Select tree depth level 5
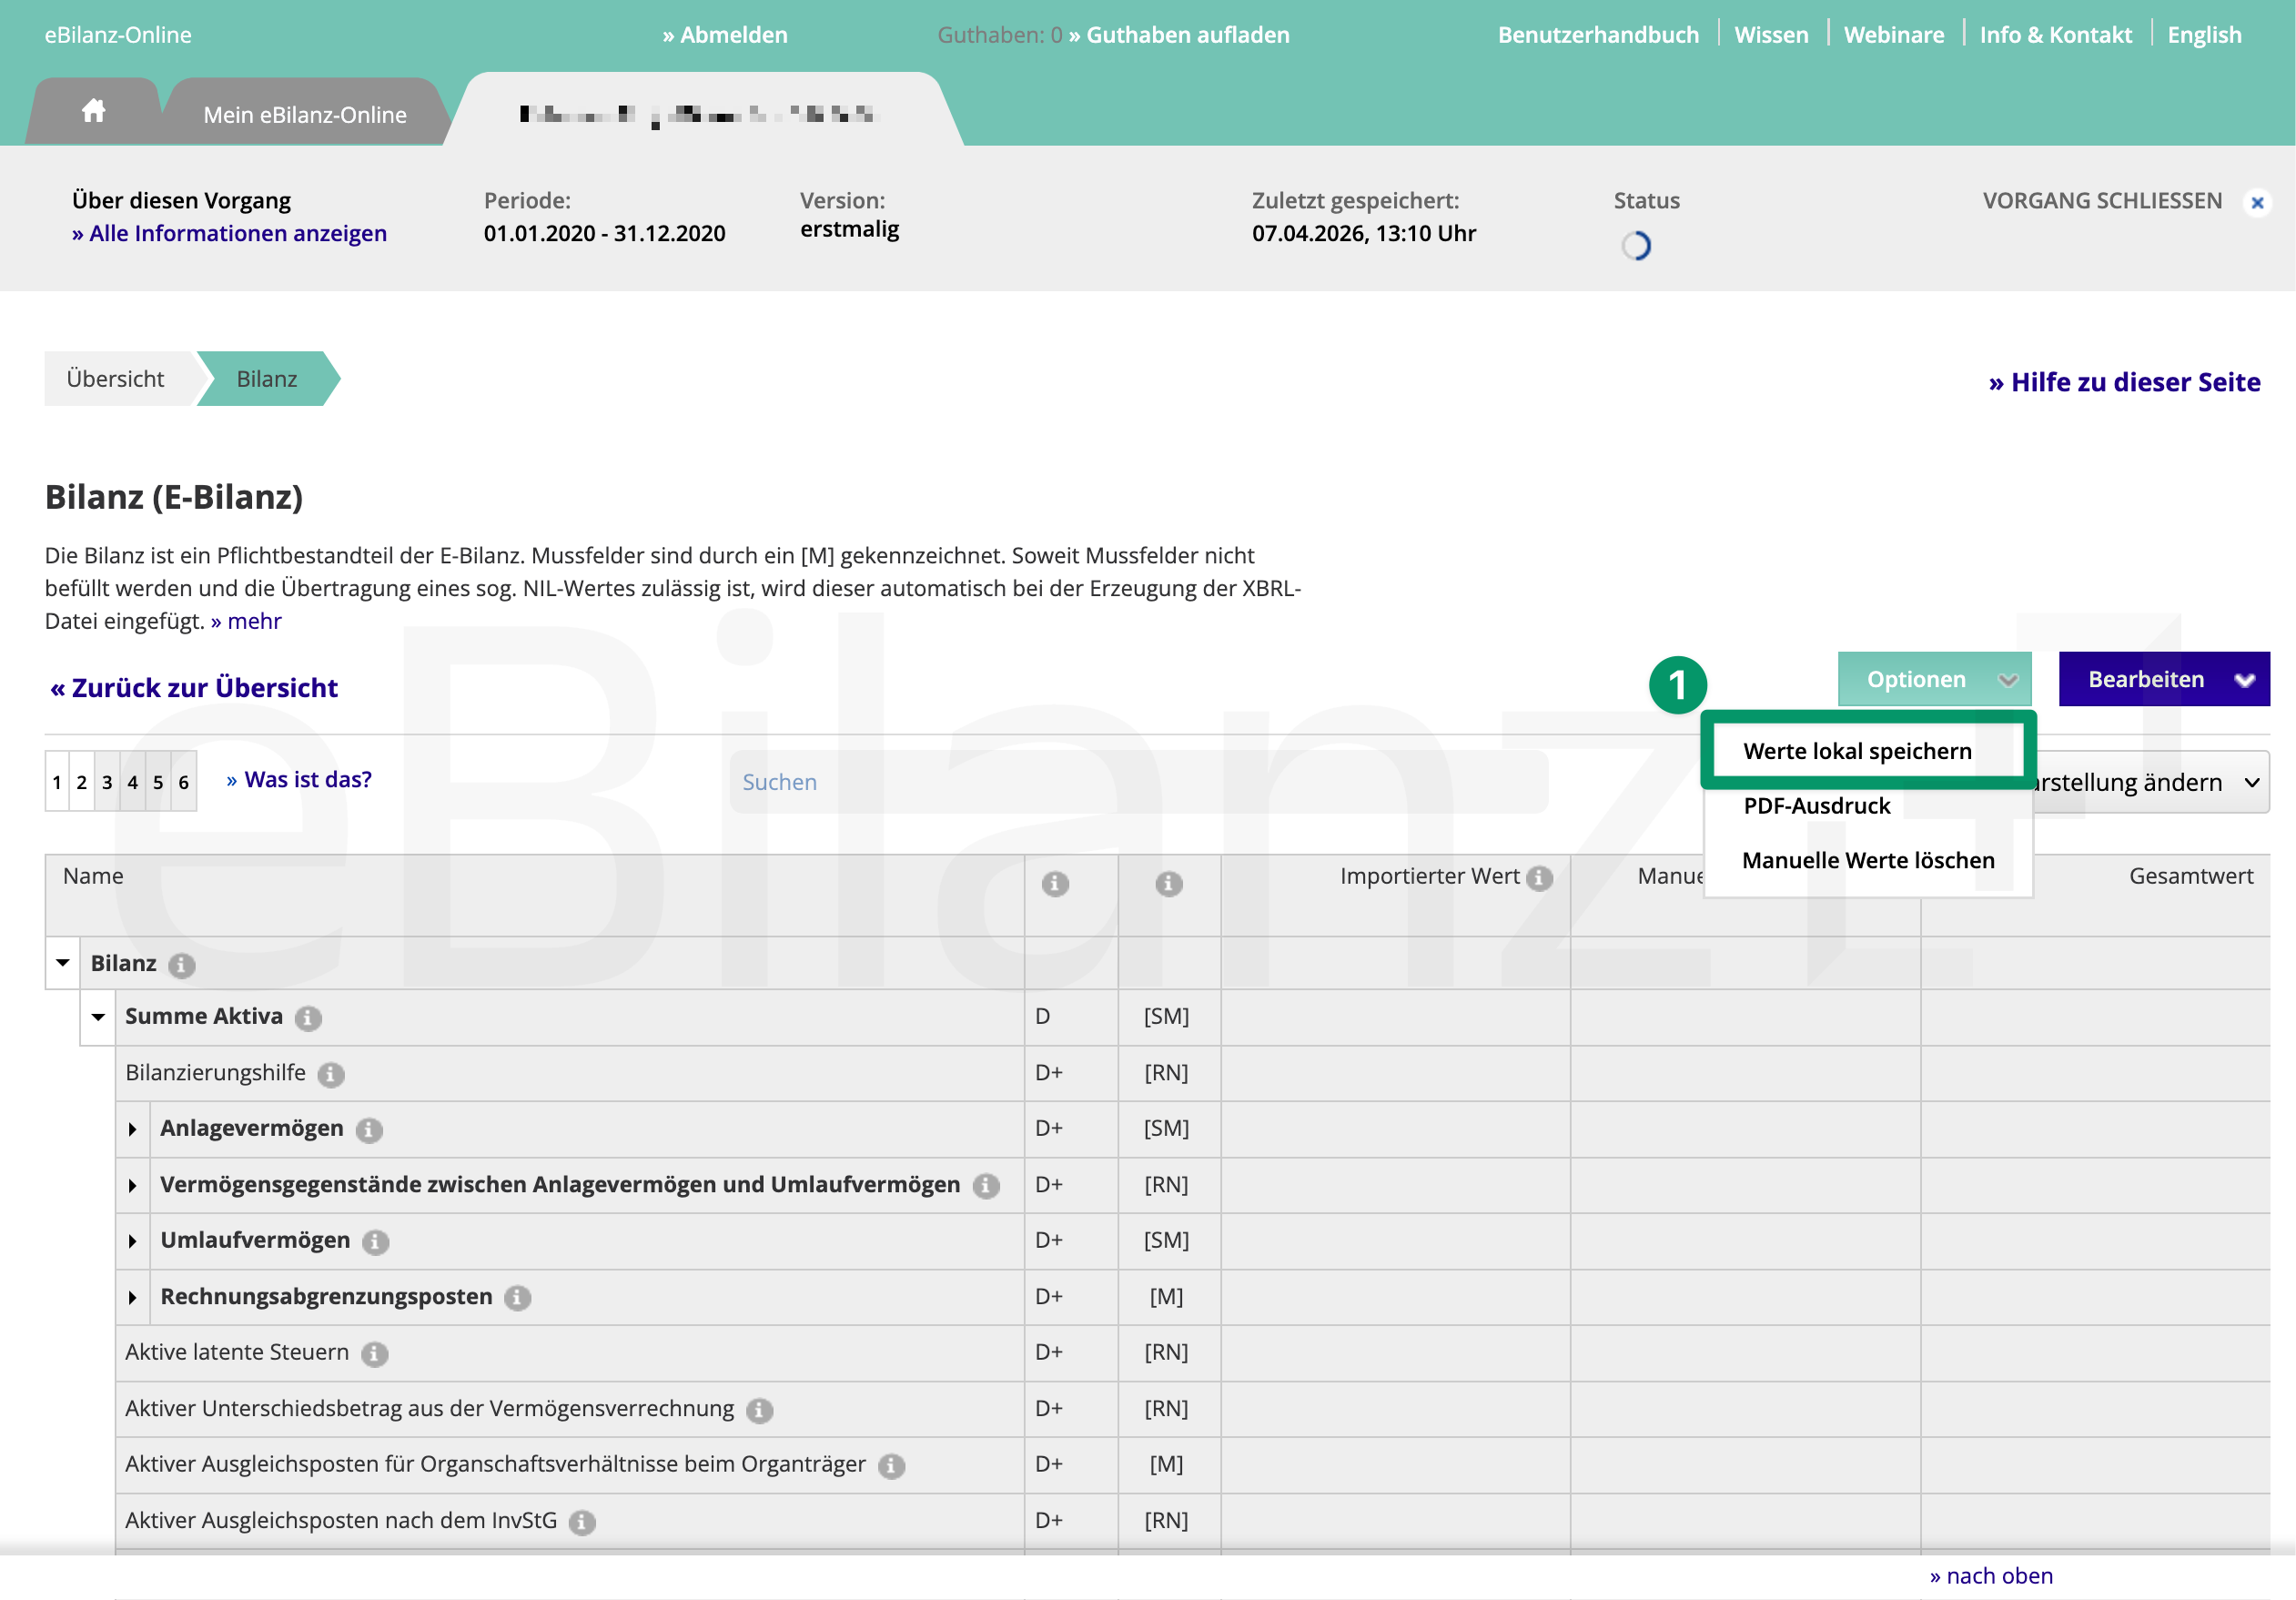 [158, 782]
